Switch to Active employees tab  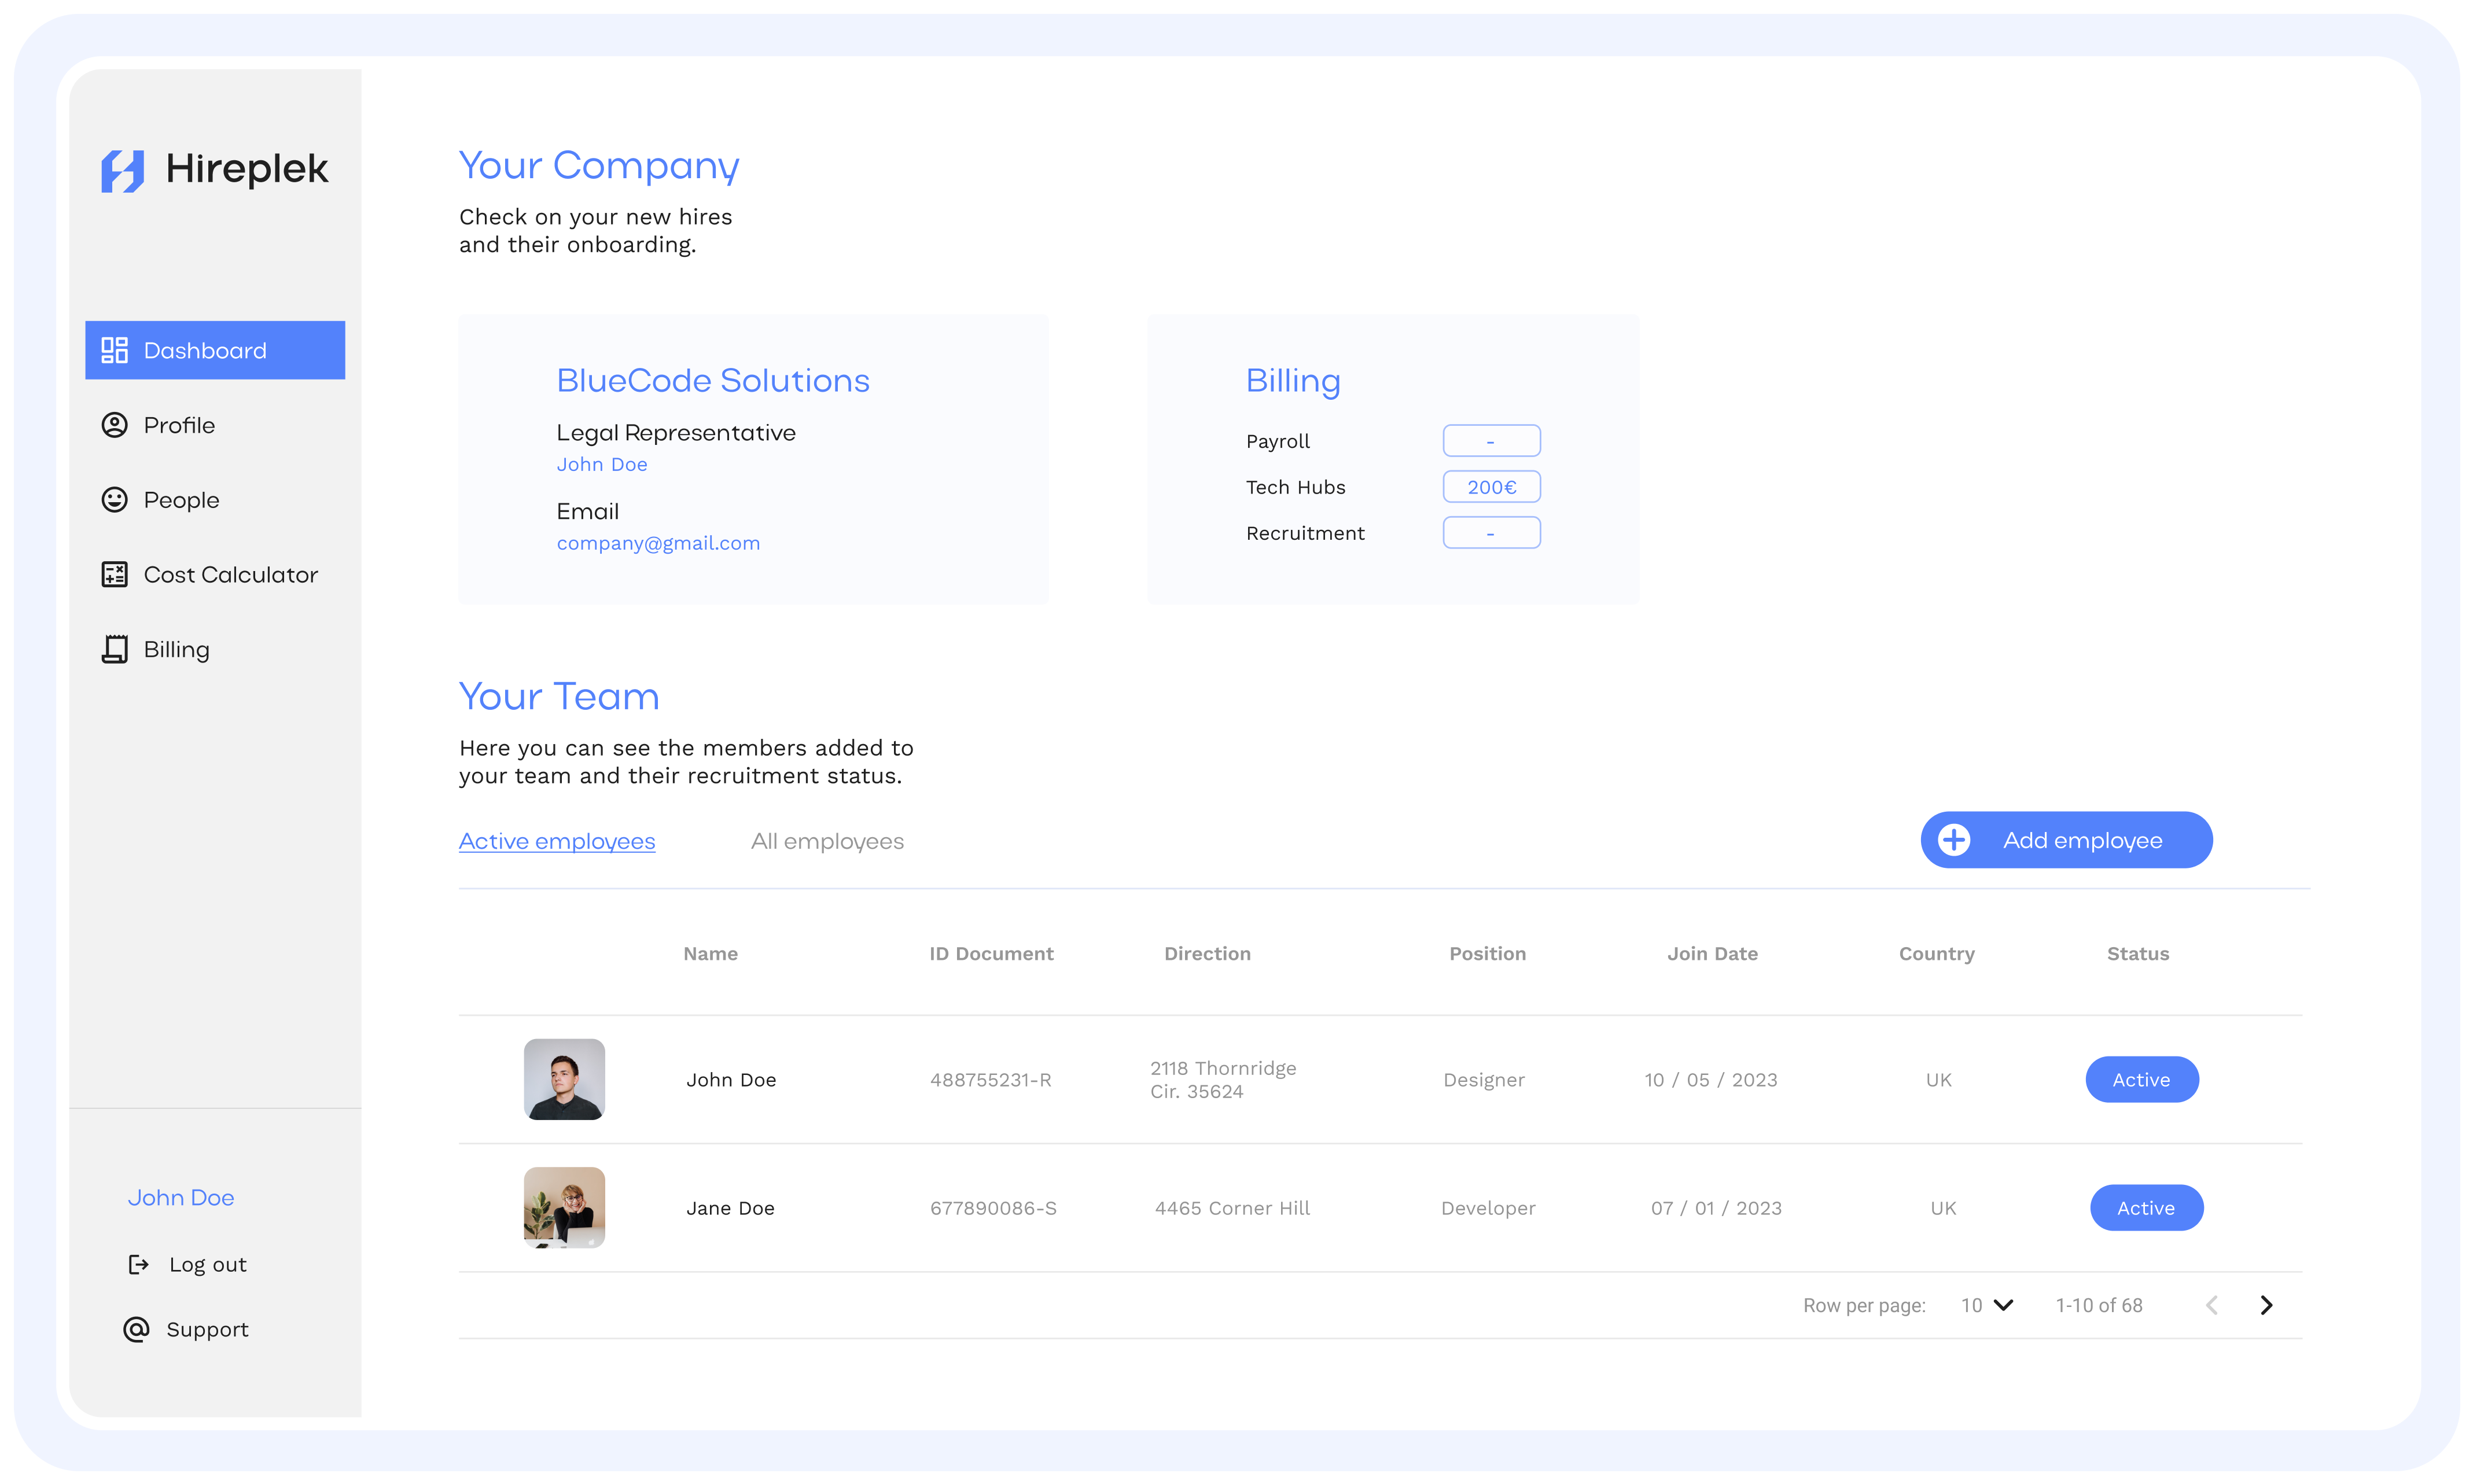point(557,841)
